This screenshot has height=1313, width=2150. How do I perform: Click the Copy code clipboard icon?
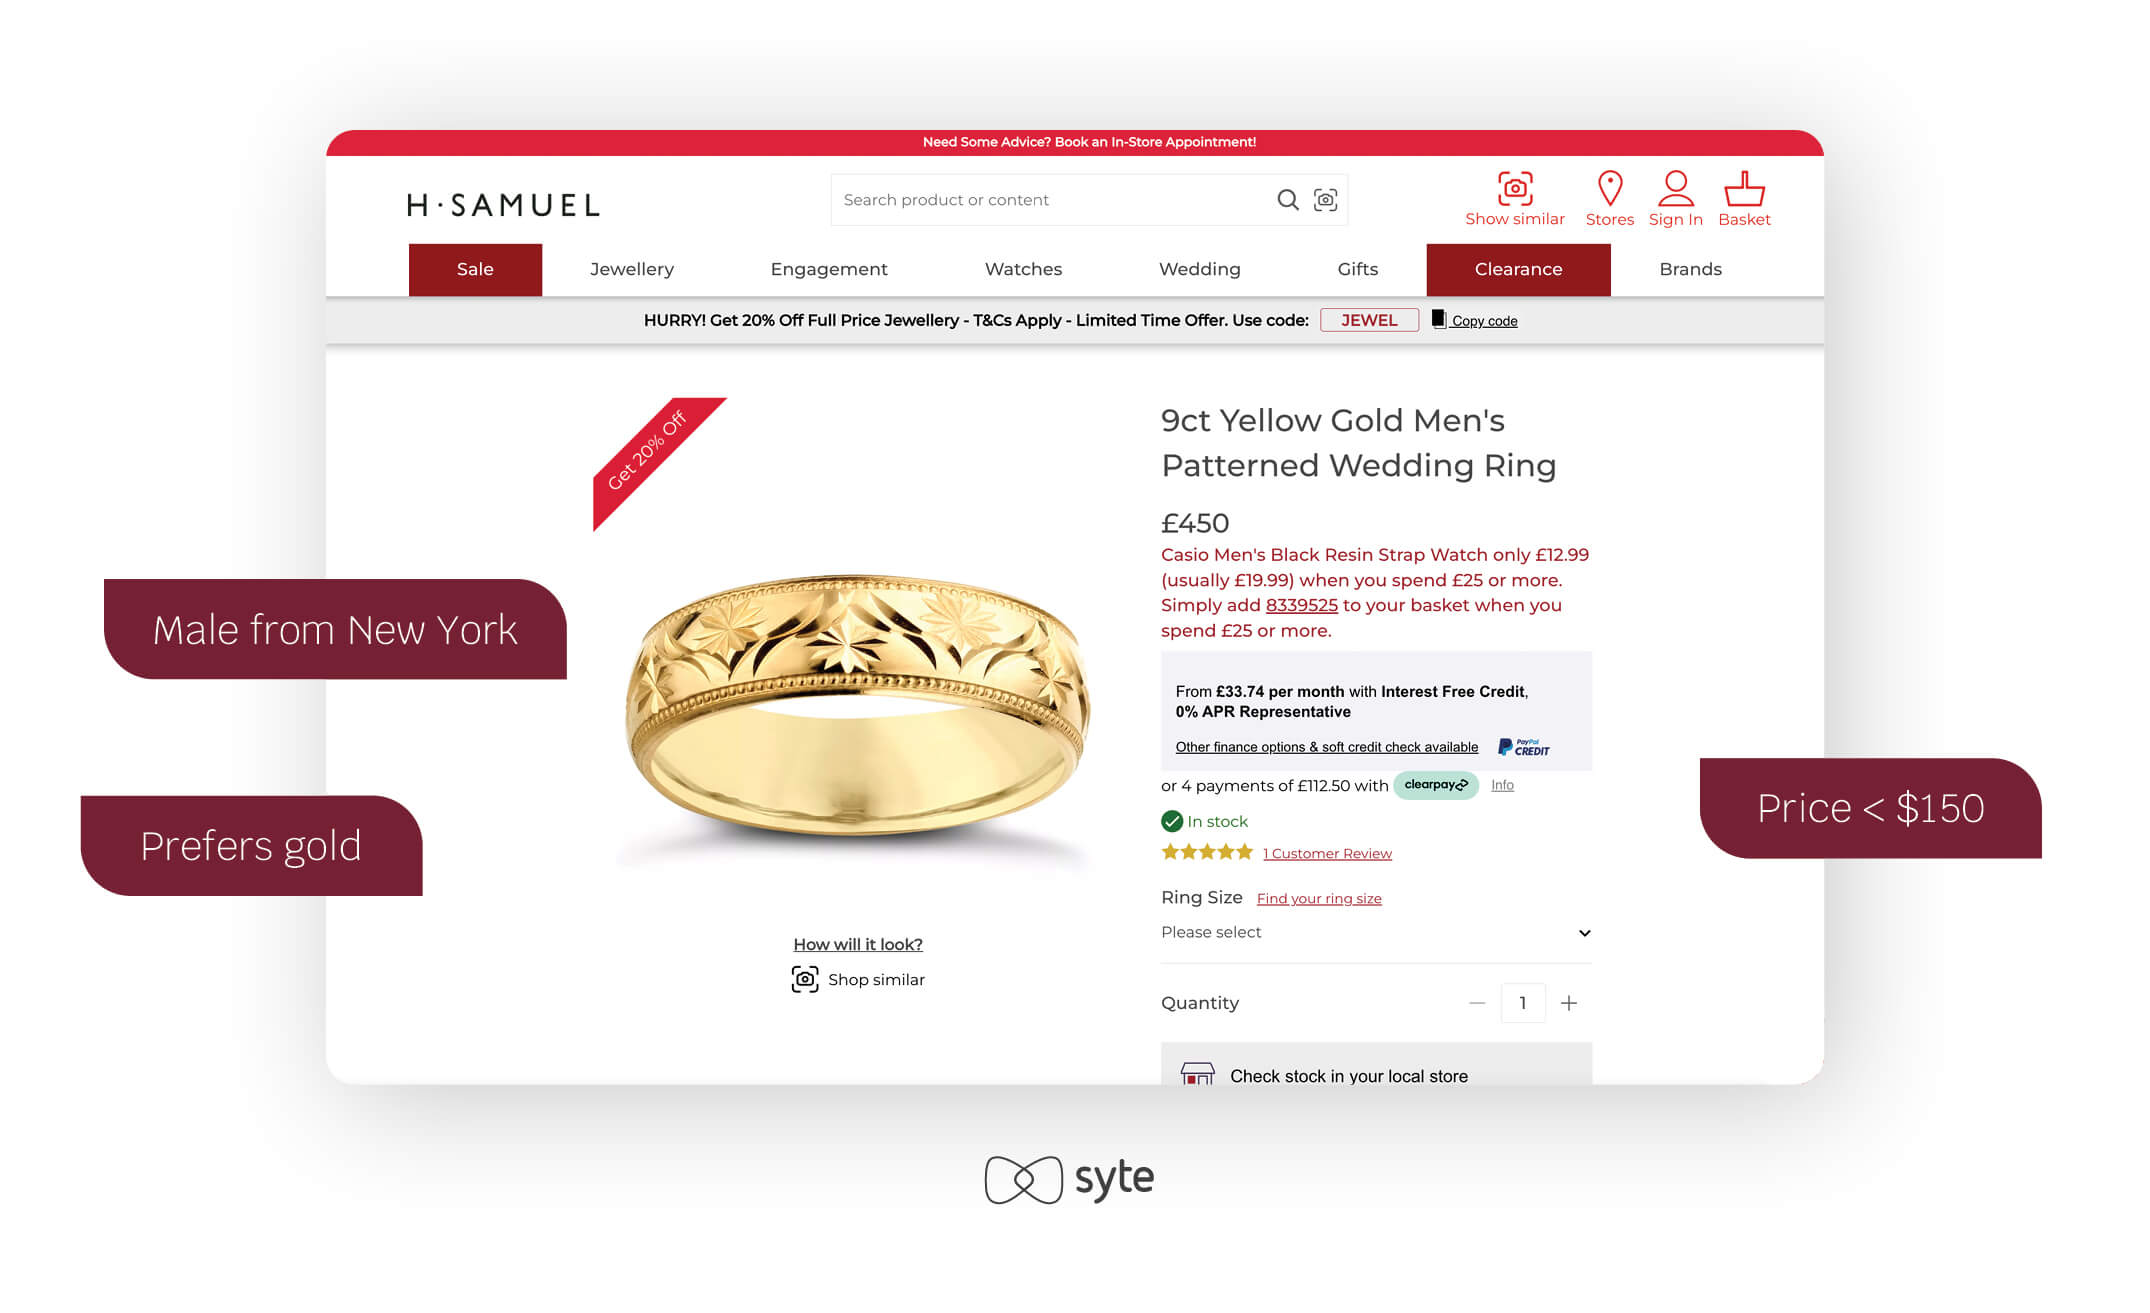point(1438,319)
